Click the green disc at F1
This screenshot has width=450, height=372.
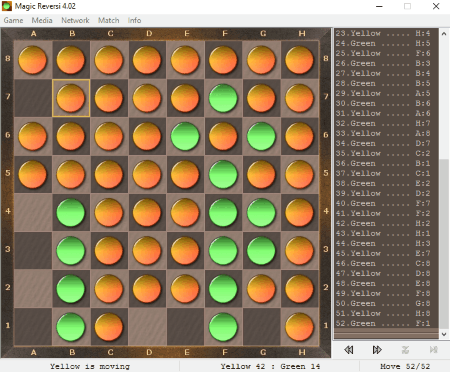coord(223,326)
